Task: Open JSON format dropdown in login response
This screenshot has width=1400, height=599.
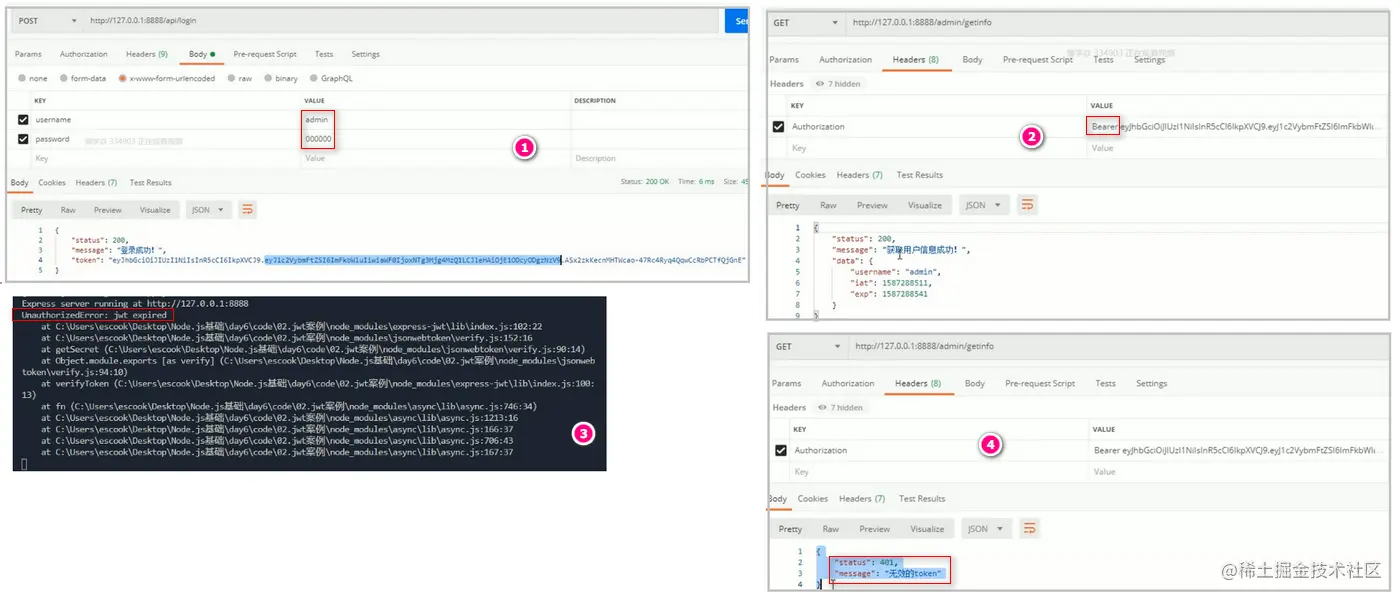Action: (x=209, y=210)
